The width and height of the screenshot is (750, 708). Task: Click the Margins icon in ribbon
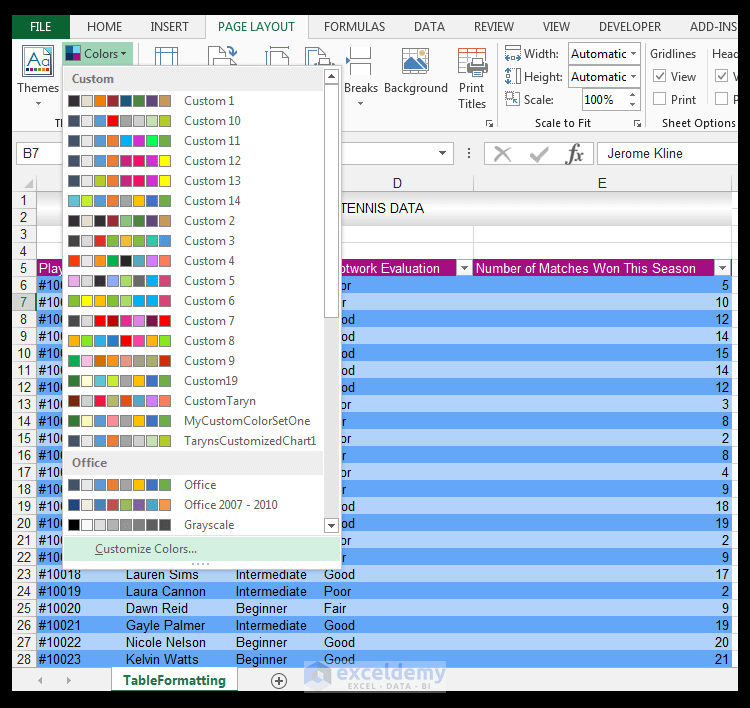click(x=166, y=55)
